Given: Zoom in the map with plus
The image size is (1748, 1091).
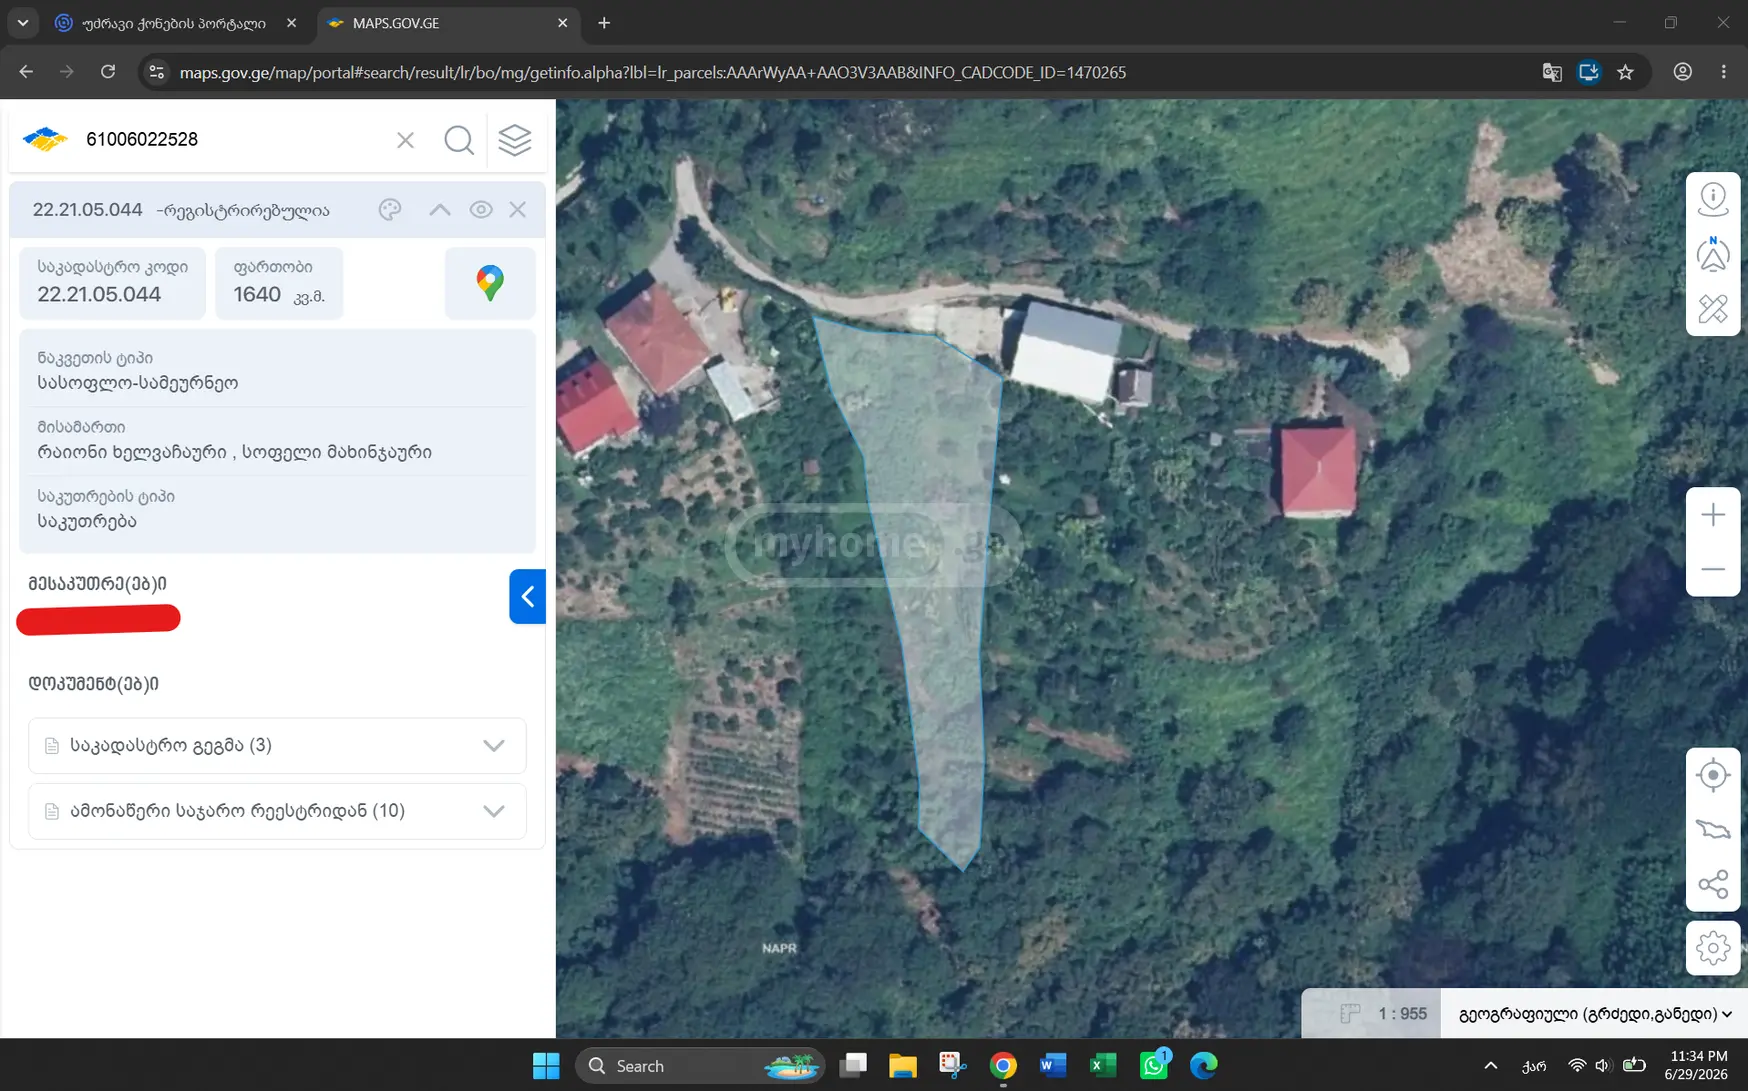Looking at the screenshot, I should pos(1713,515).
